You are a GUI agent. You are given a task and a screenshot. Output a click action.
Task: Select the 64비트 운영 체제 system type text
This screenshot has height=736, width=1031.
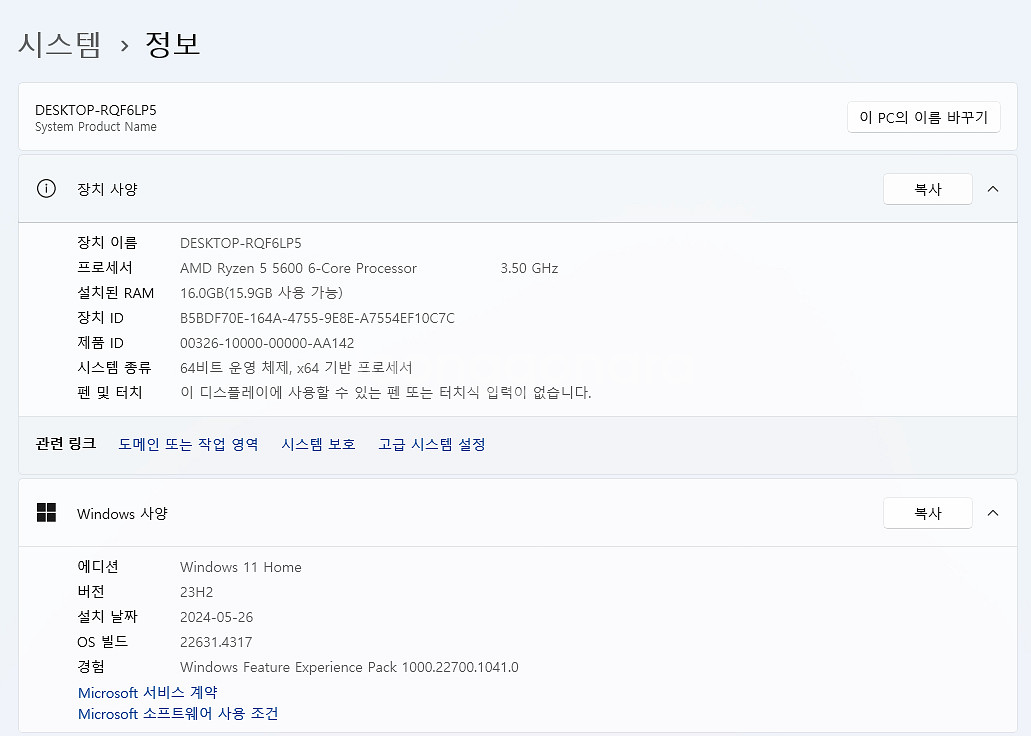point(297,368)
